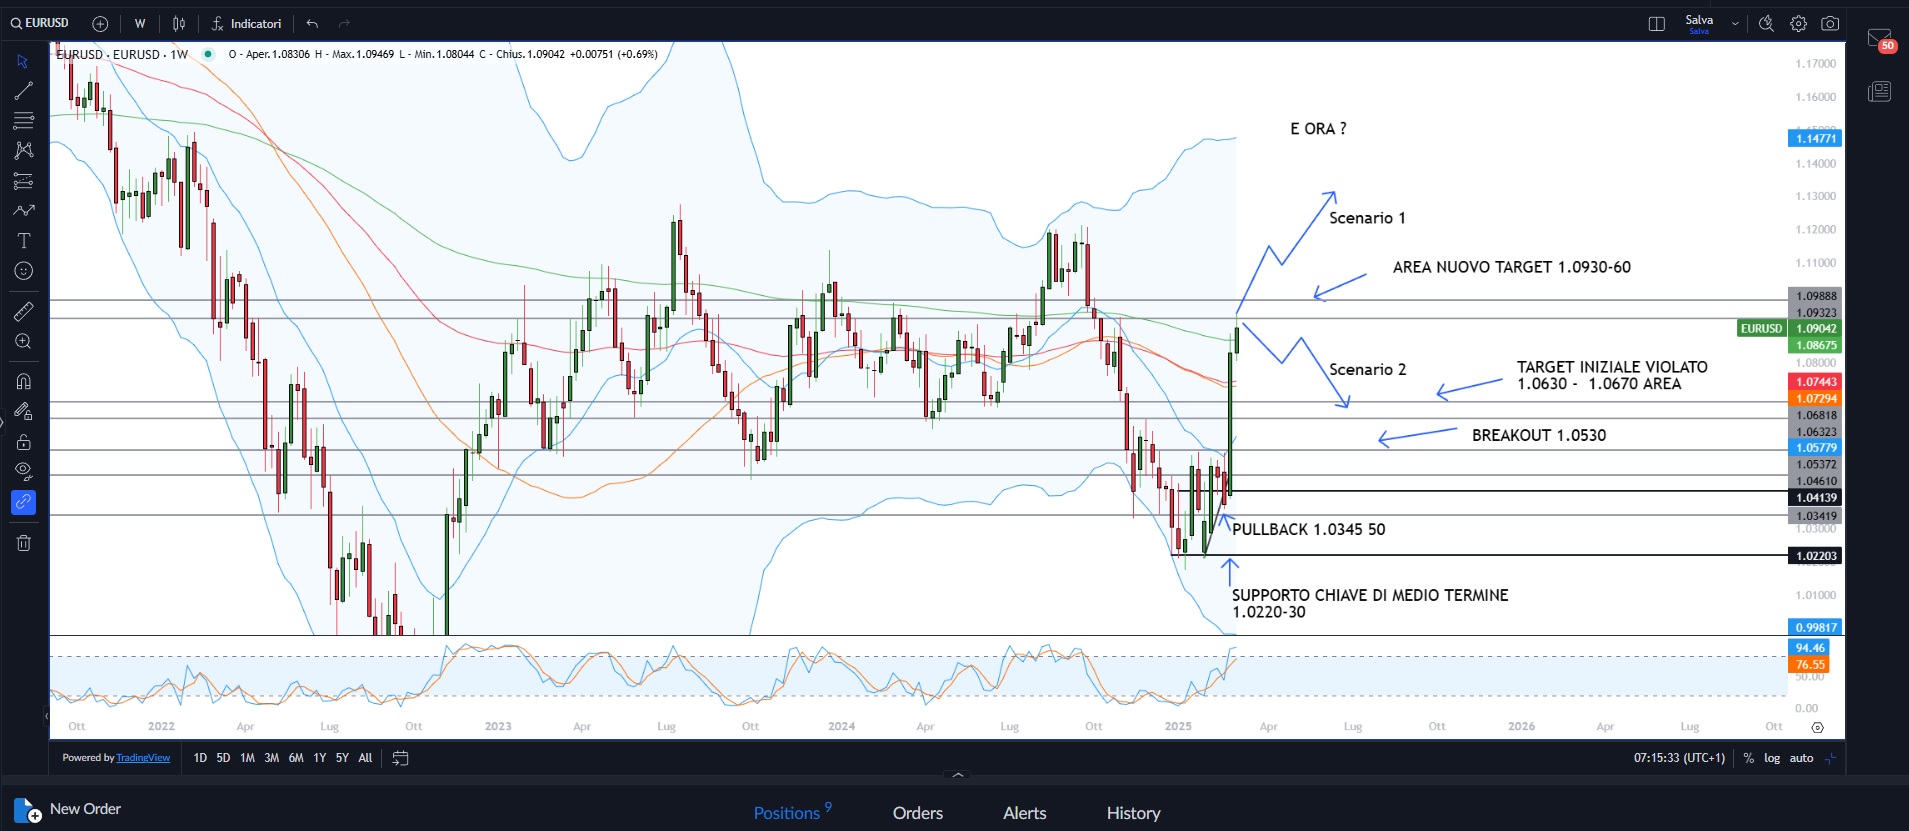Open the W timeframe interval dropdown
This screenshot has height=831, width=1909.
pos(140,24)
